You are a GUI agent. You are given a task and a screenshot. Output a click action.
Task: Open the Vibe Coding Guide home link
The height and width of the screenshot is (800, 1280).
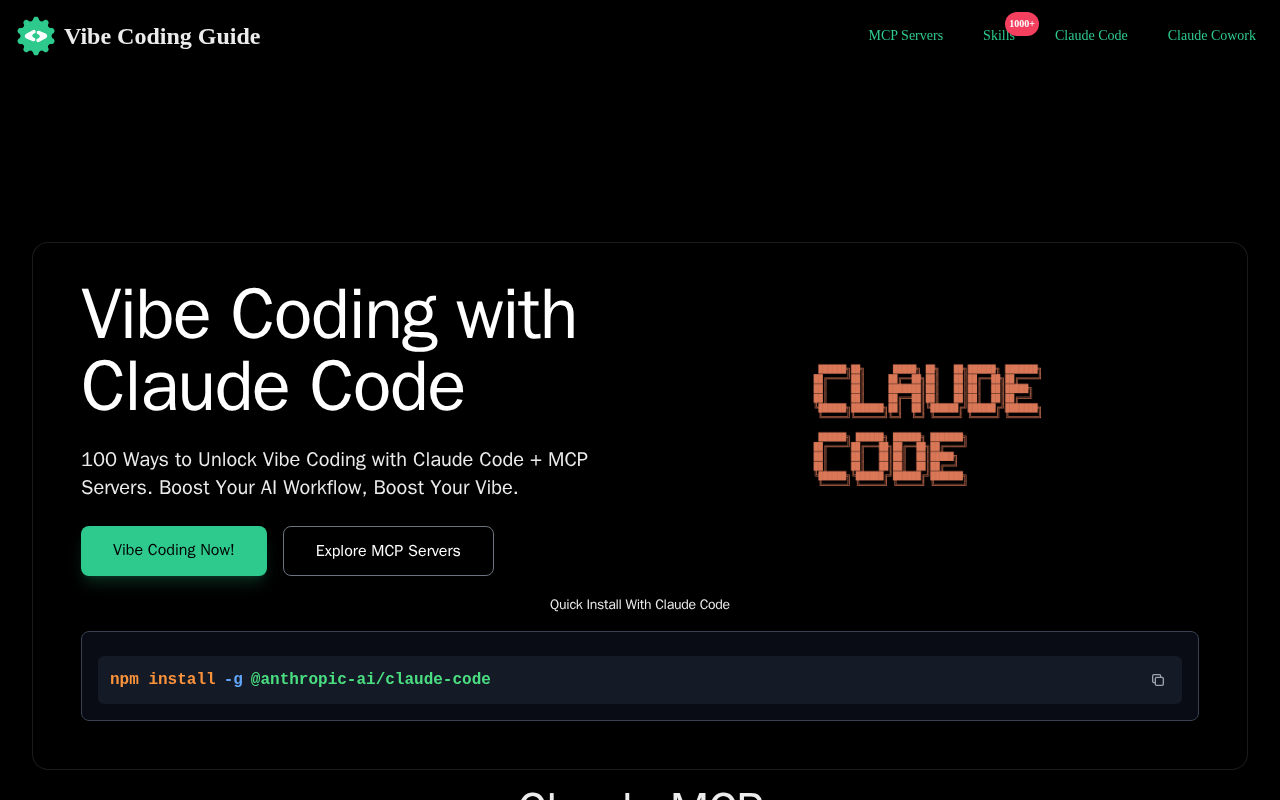139,36
